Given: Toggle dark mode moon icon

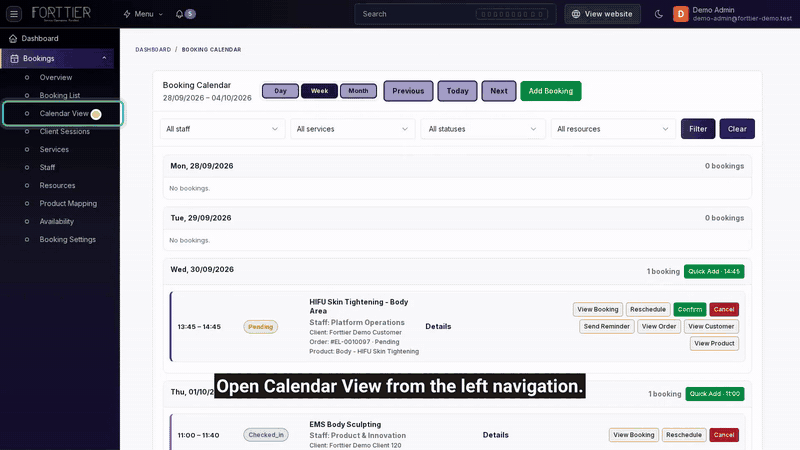Looking at the screenshot, I should (x=659, y=14).
